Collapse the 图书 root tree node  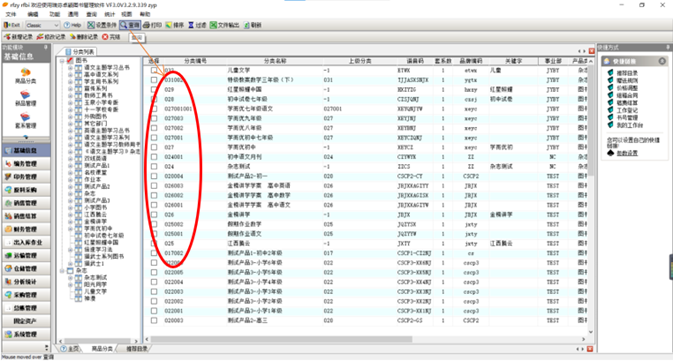62,61
